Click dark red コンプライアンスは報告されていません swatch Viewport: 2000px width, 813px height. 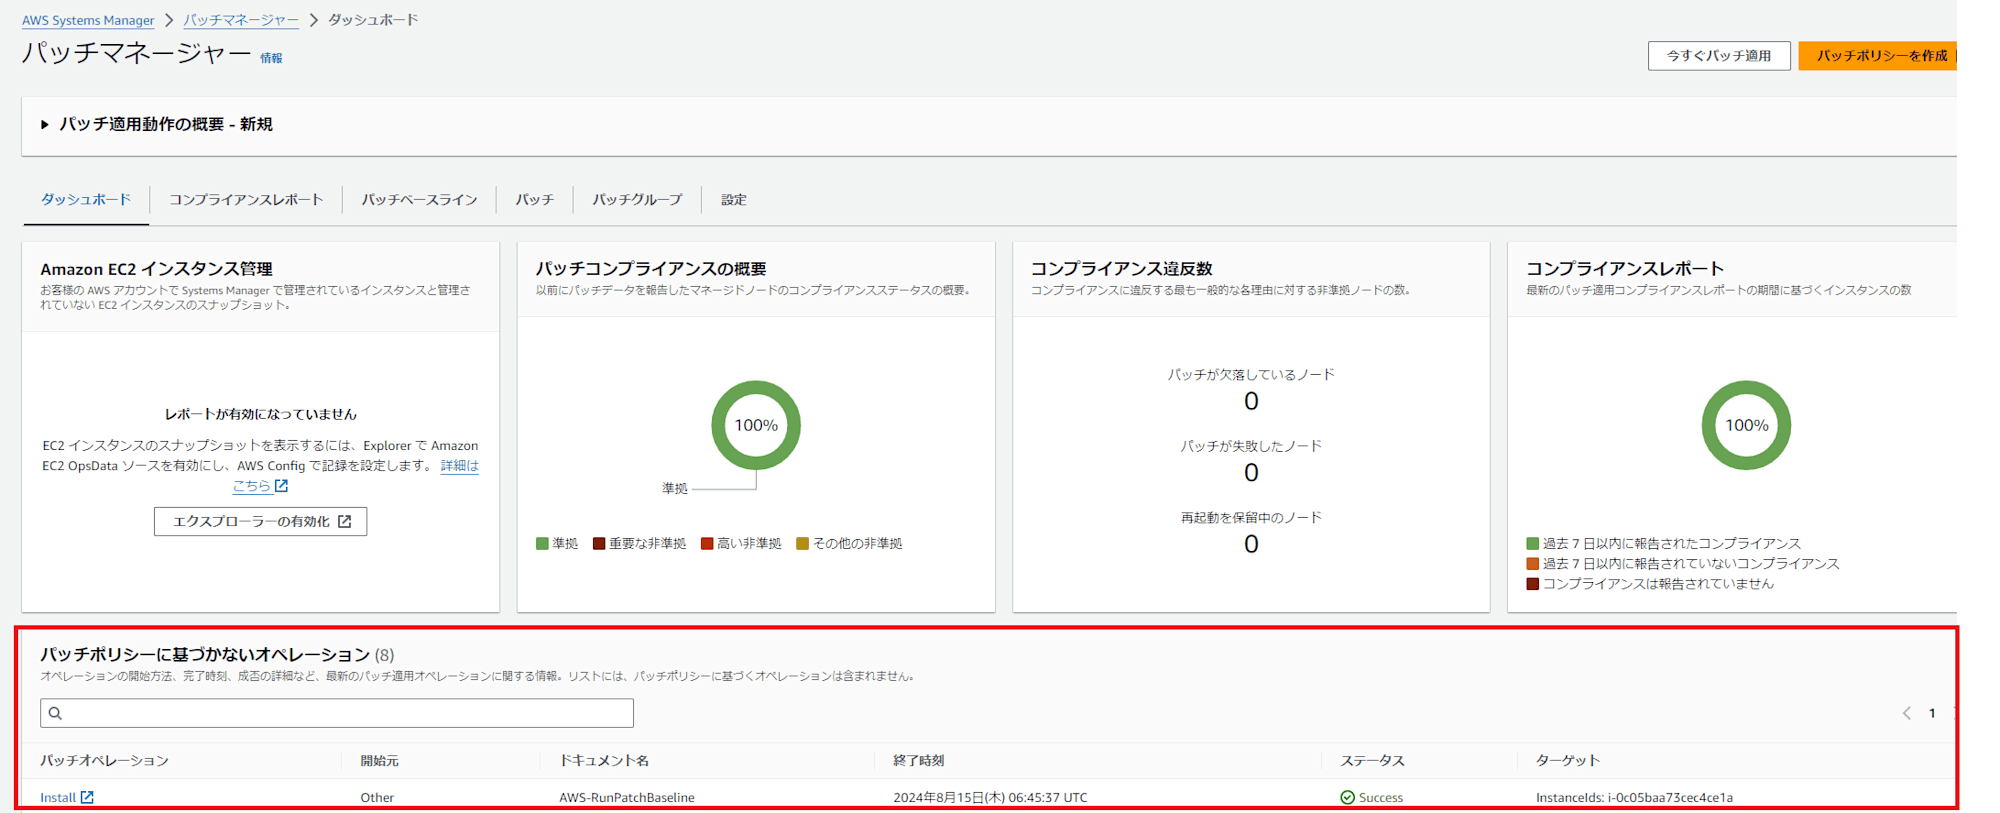click(1532, 583)
